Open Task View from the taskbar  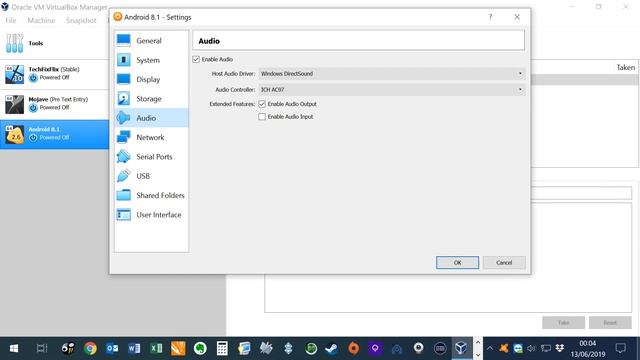[x=42, y=348]
